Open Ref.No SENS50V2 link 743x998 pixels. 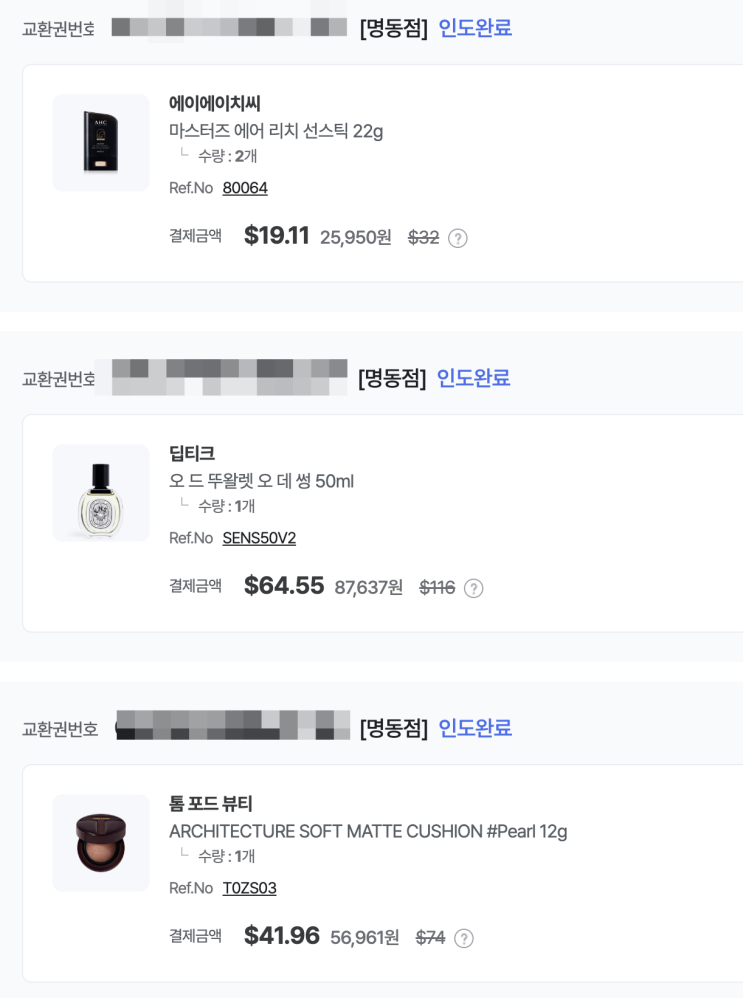[x=259, y=538]
